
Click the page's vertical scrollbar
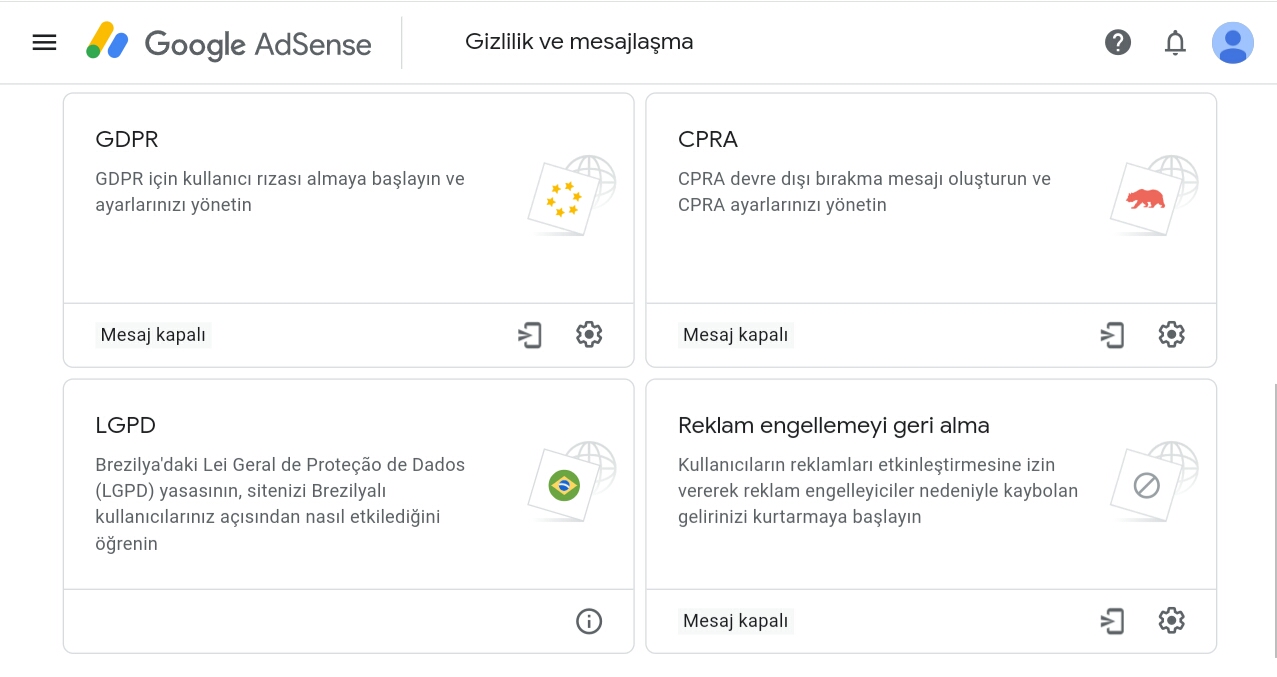point(1273,520)
